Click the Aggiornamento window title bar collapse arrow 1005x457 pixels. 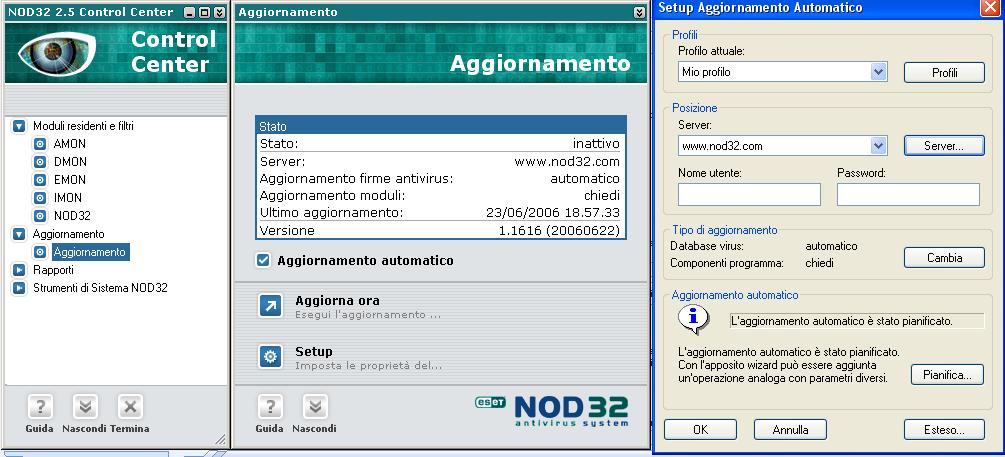click(x=639, y=12)
